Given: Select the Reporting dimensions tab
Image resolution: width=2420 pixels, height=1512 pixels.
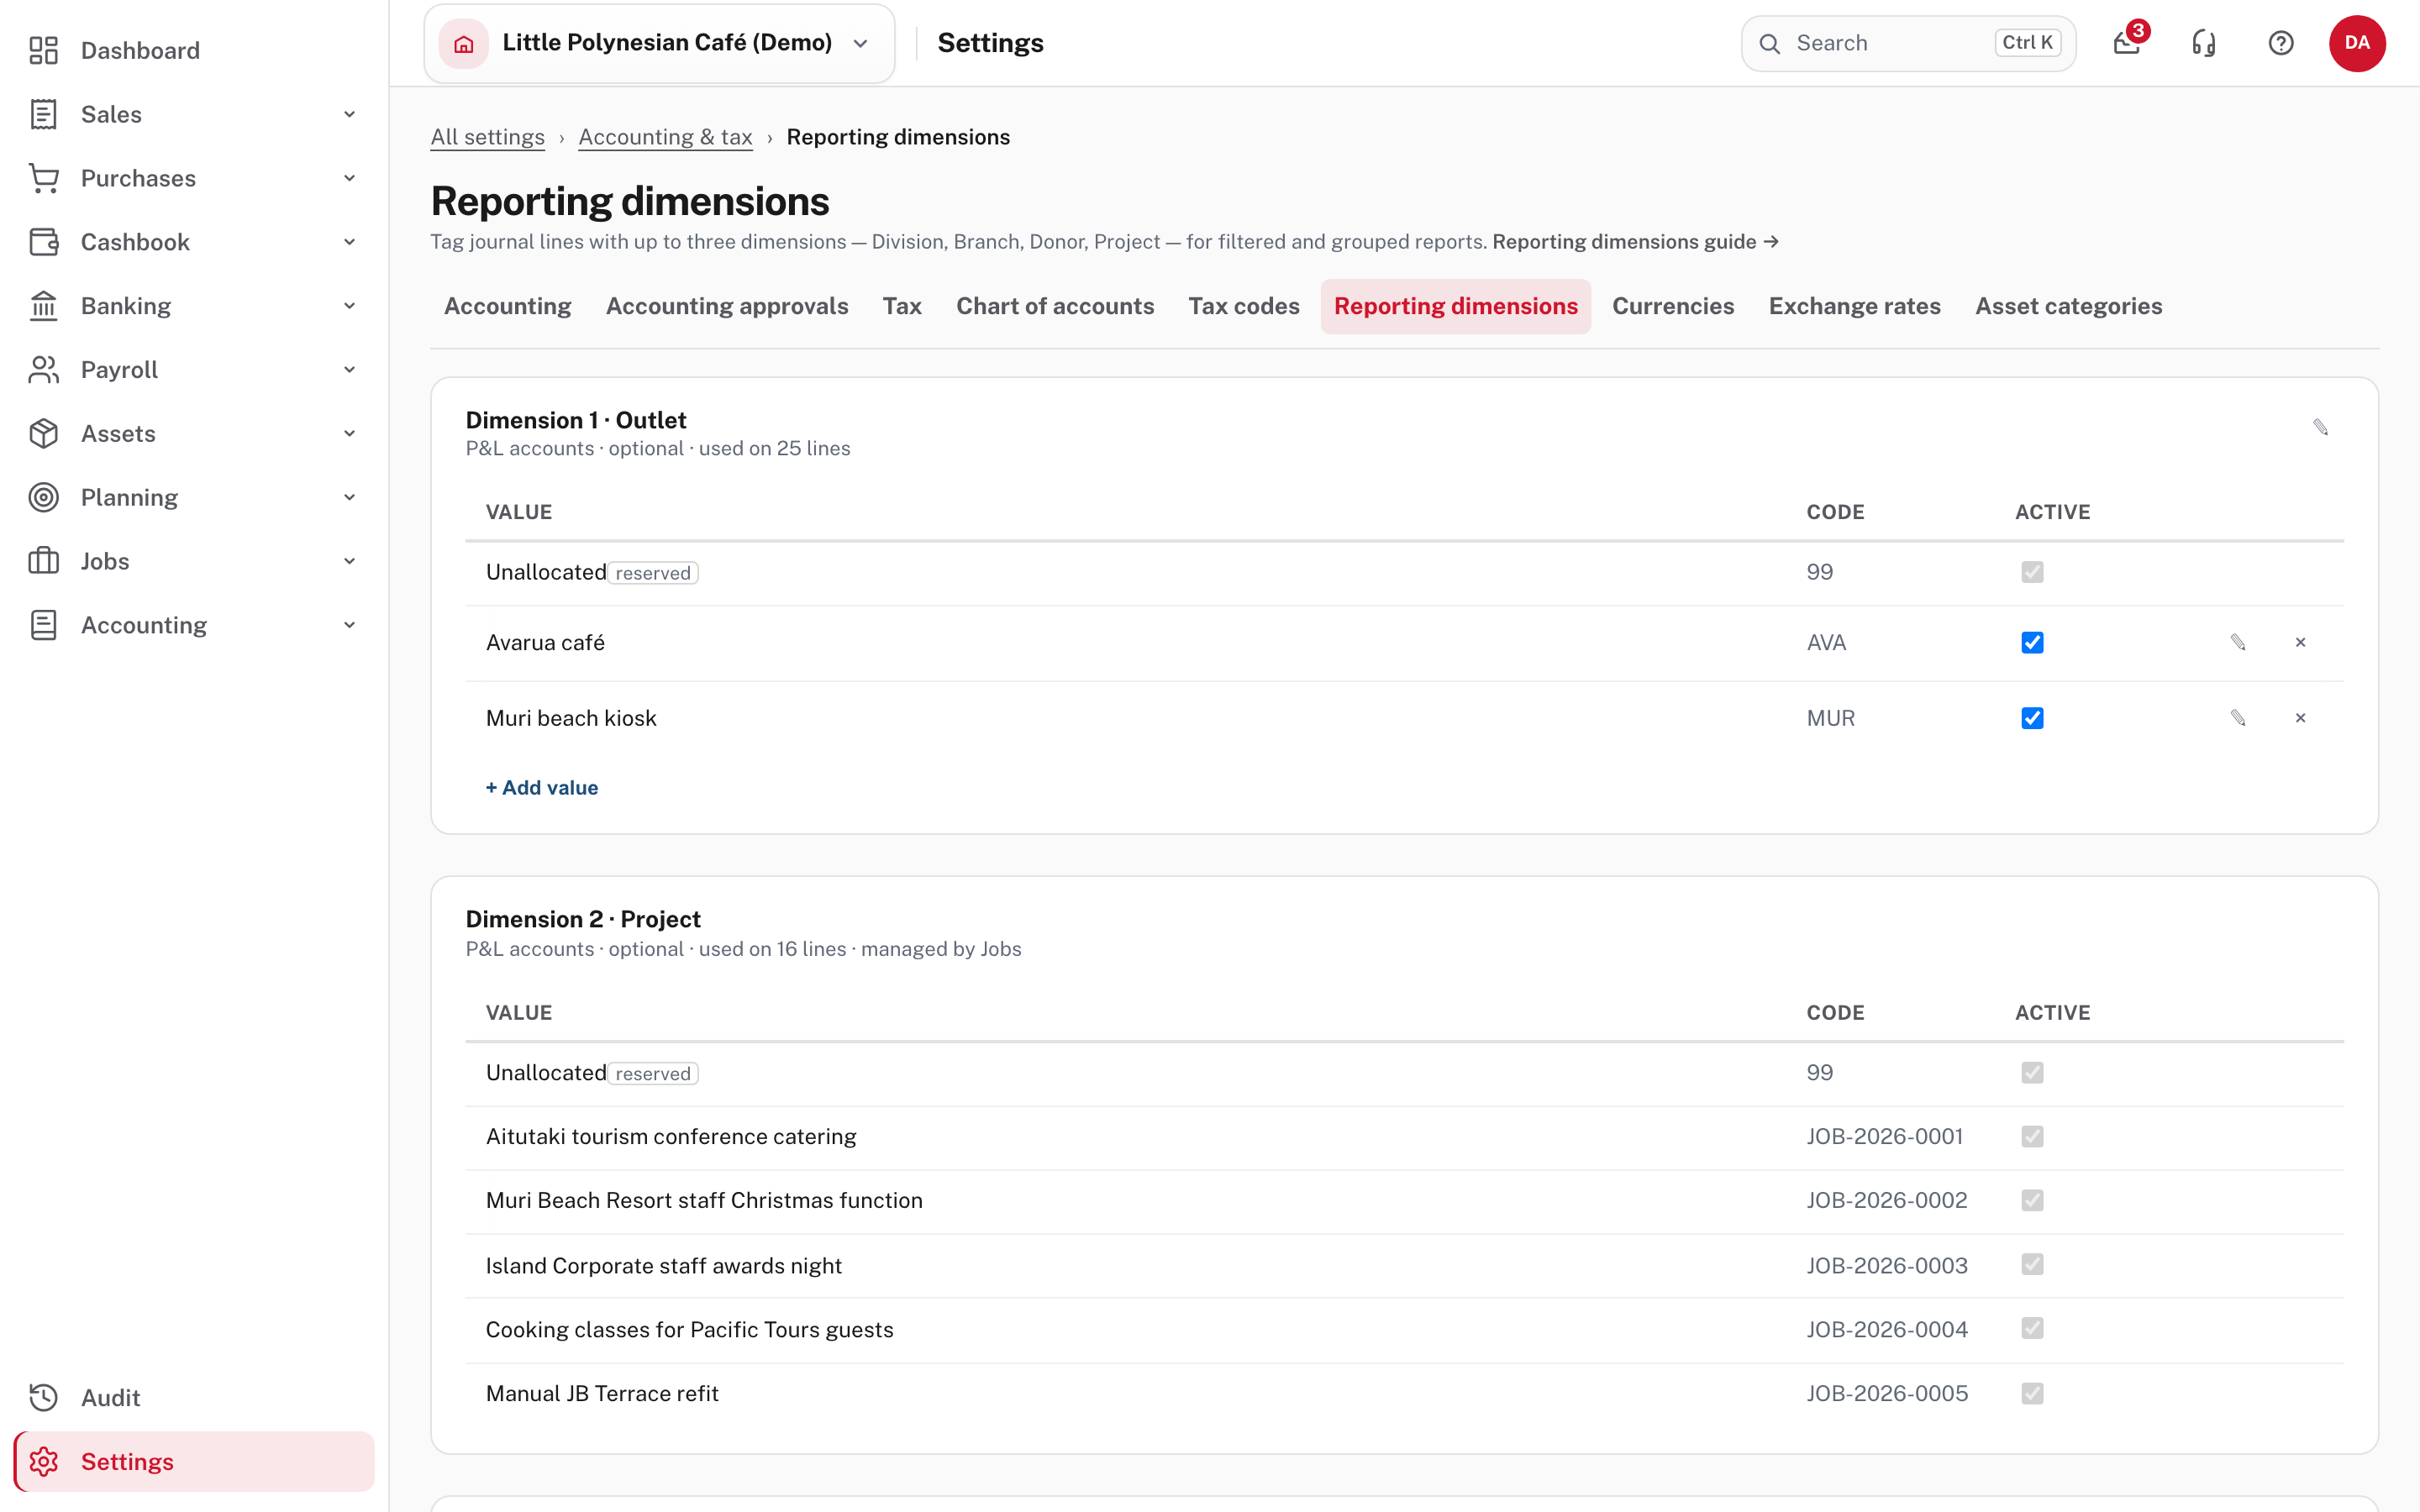Looking at the screenshot, I should coord(1456,306).
